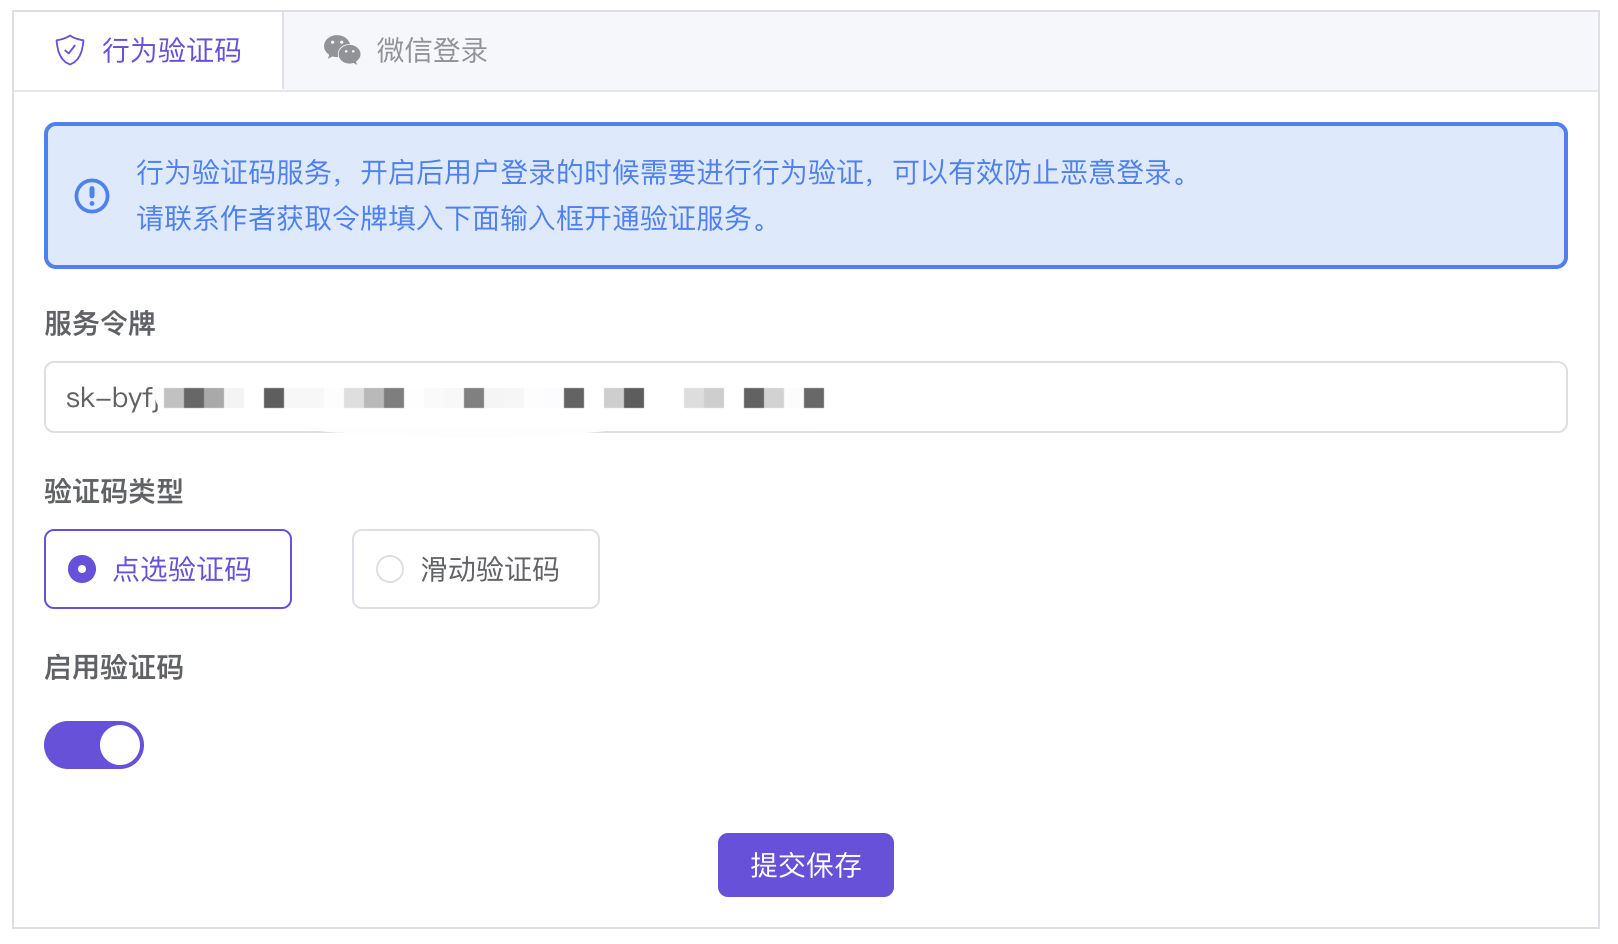This screenshot has width=1618, height=944.
Task: Click the shield icon on the first tab
Action: (70, 50)
